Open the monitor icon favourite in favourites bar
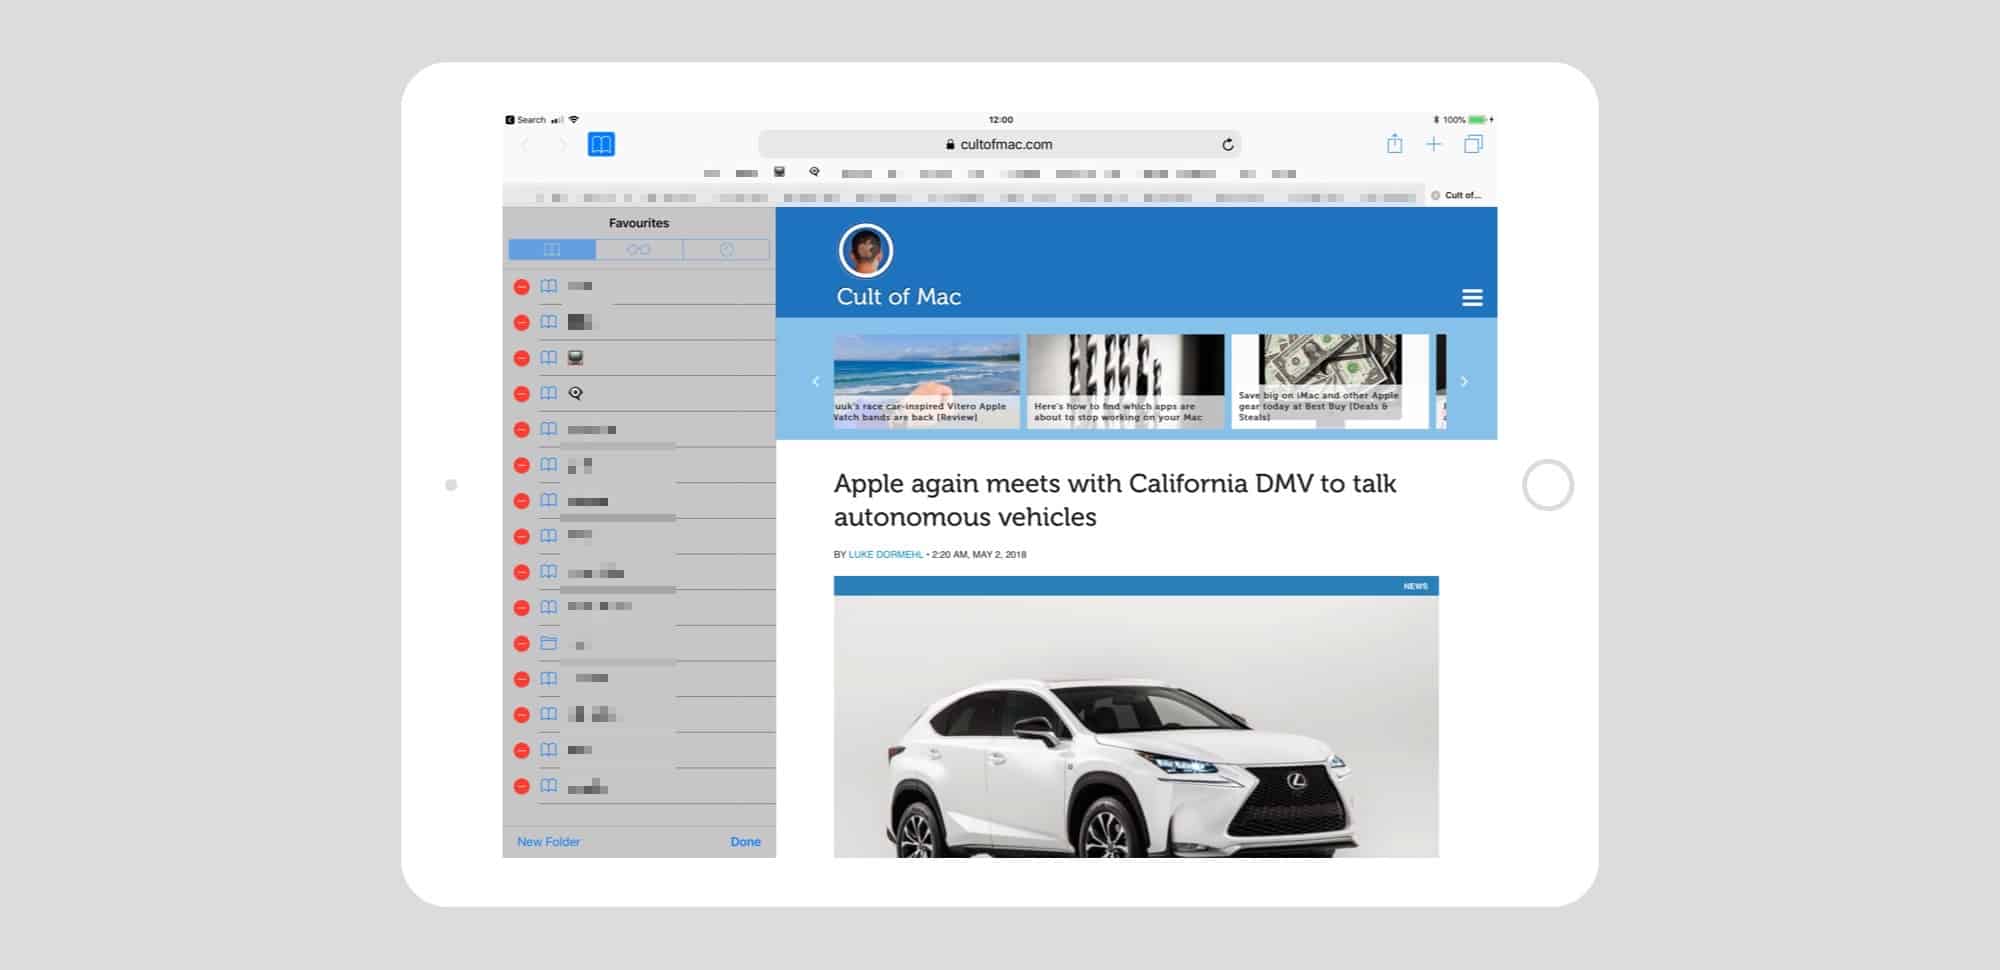Screen dimensions: 2000x970 pyautogui.click(x=779, y=172)
